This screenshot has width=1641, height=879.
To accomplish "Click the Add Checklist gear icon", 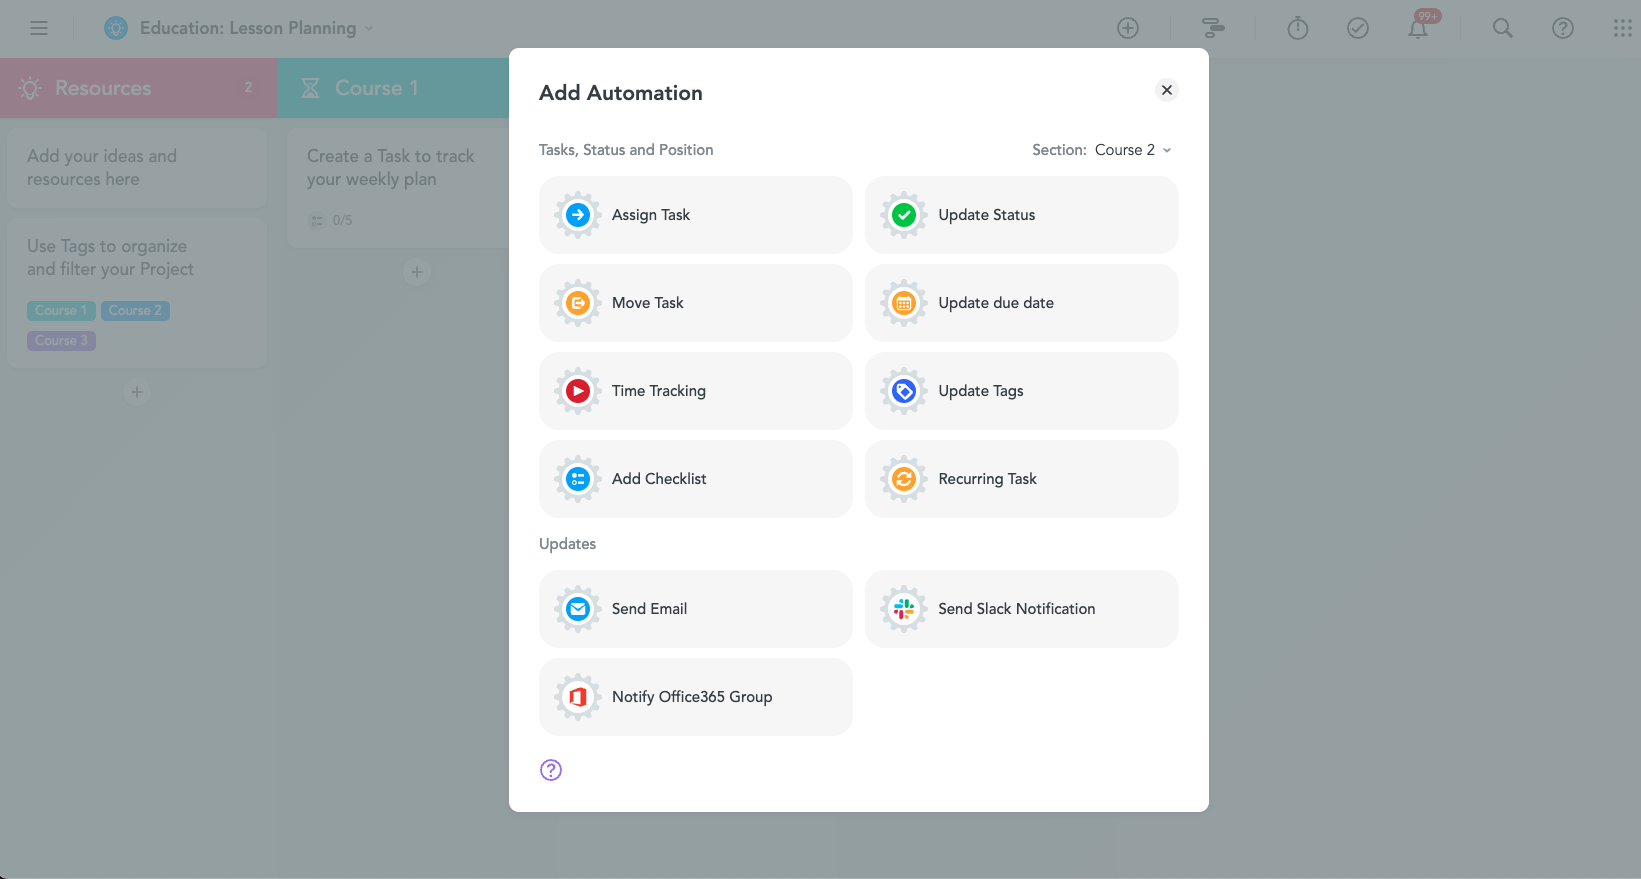I will point(578,479).
